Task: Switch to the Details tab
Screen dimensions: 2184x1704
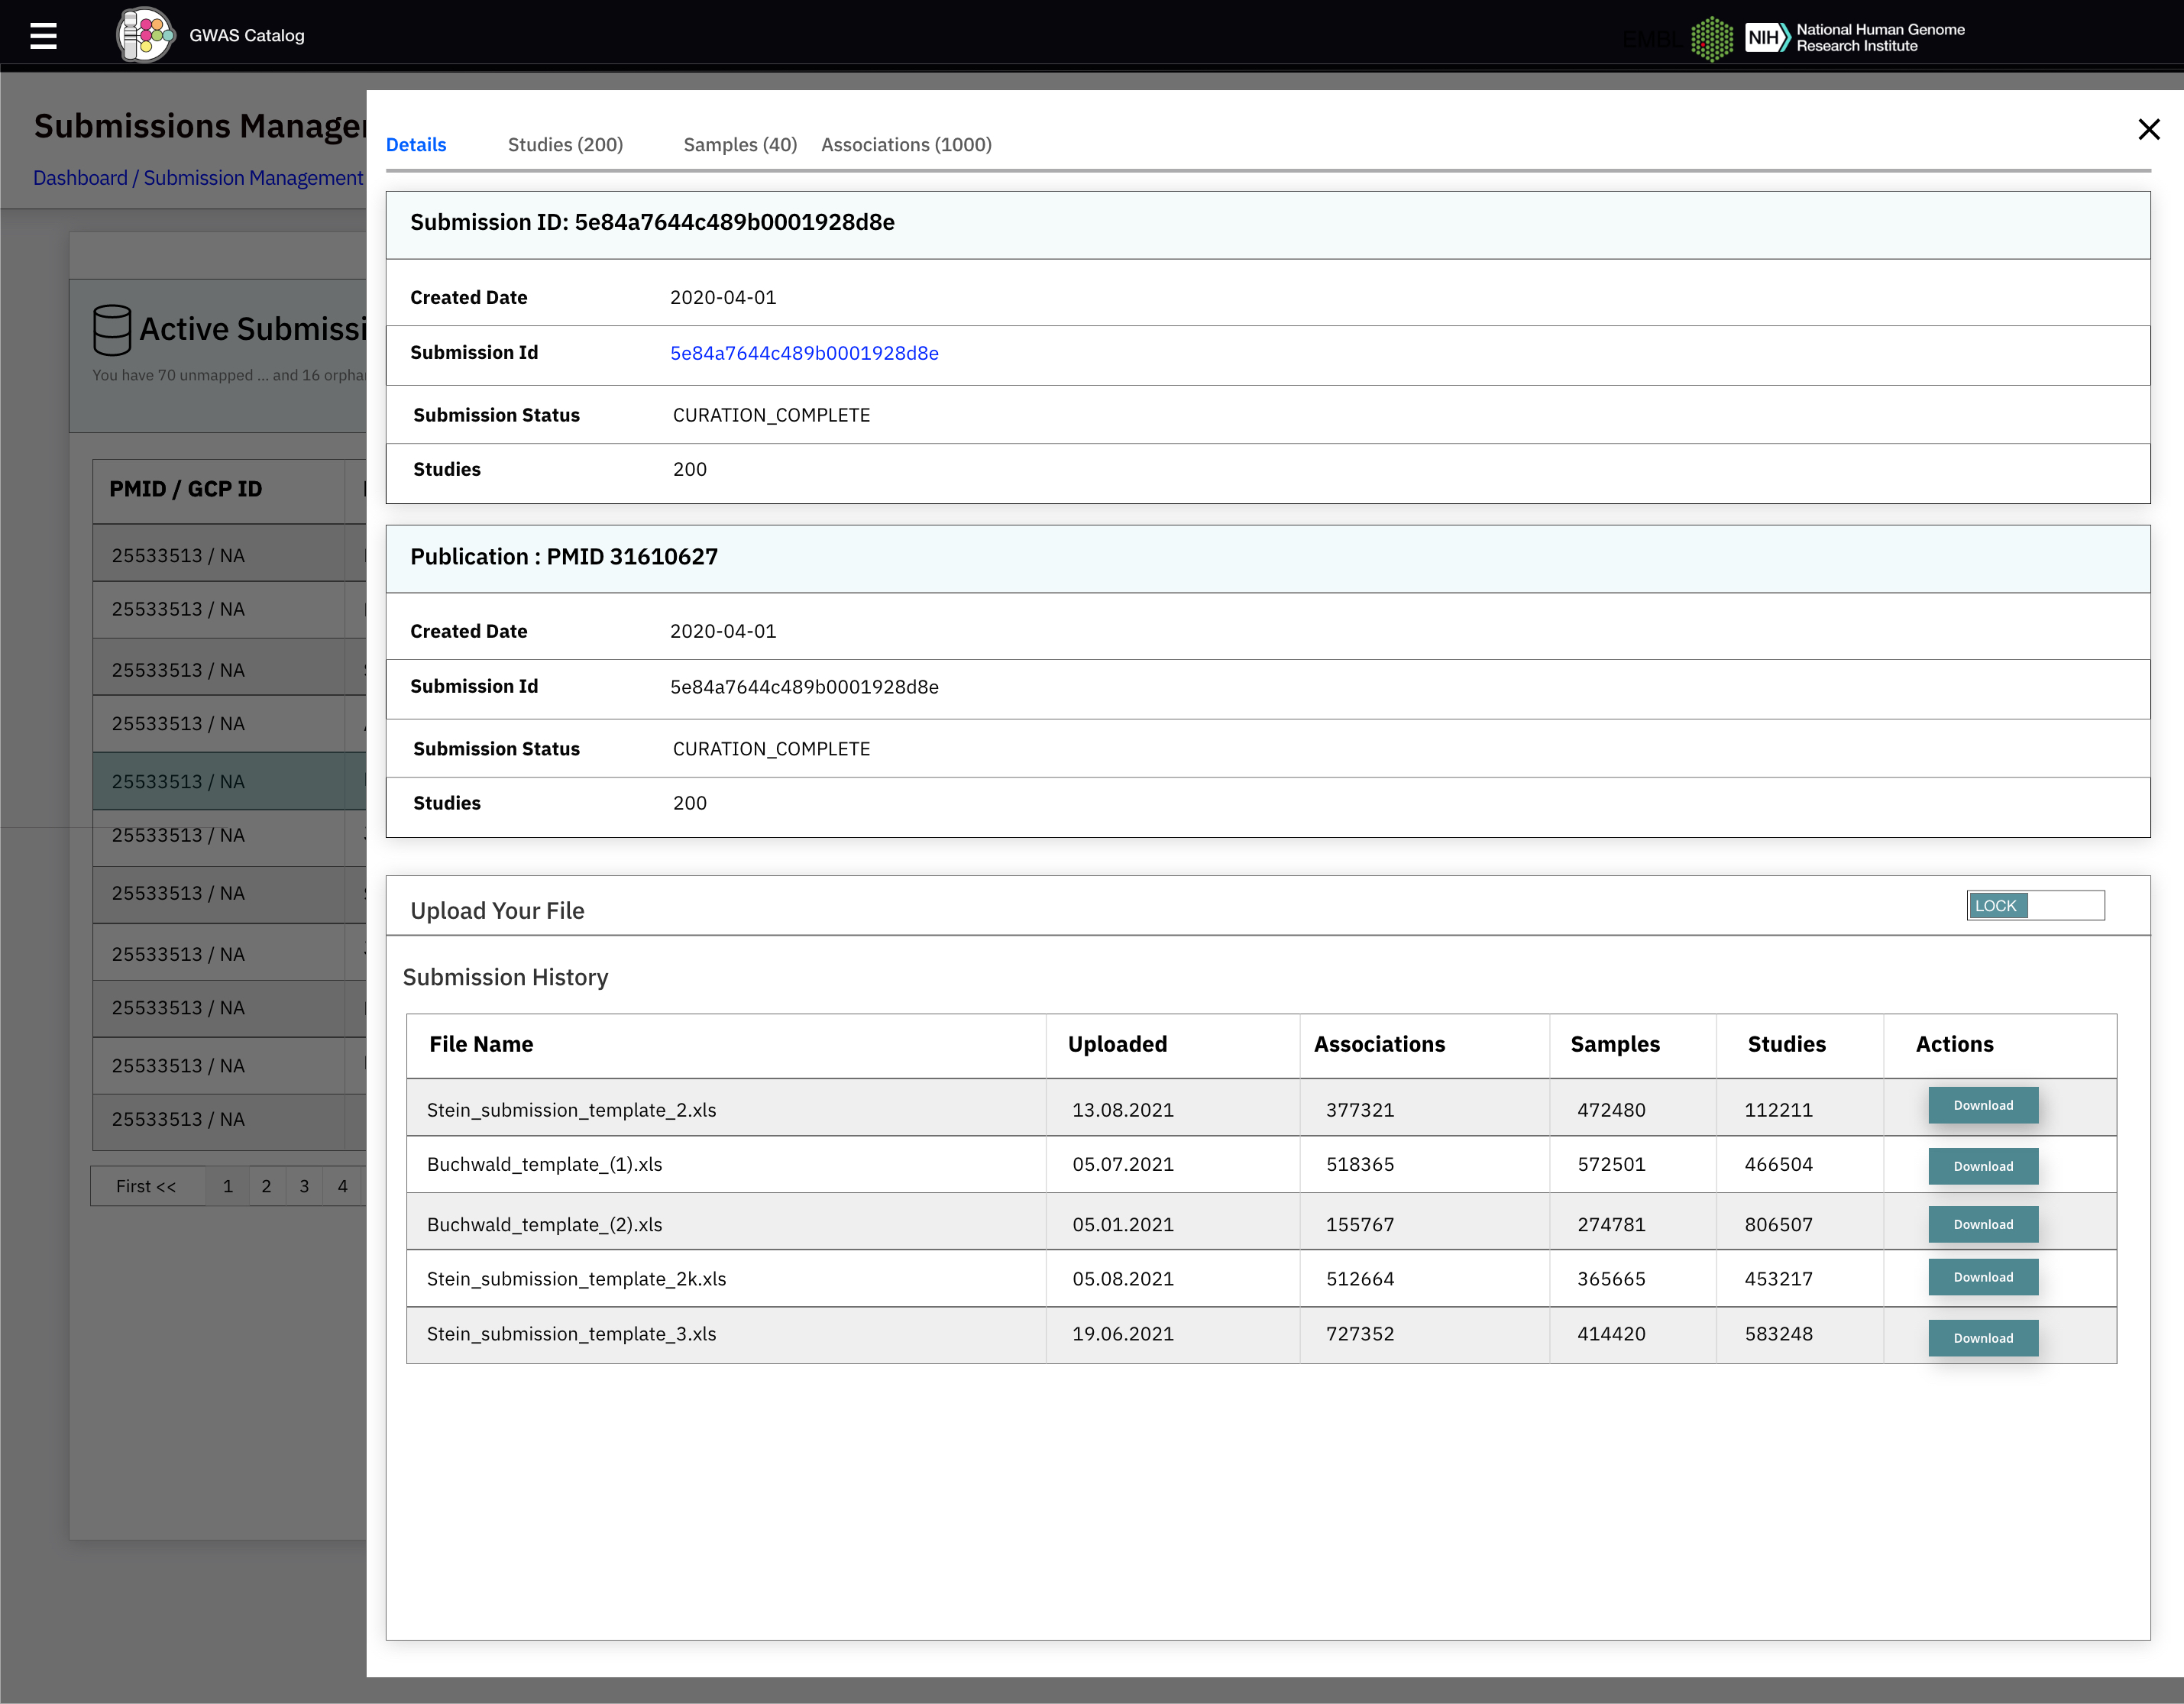Action: [416, 145]
